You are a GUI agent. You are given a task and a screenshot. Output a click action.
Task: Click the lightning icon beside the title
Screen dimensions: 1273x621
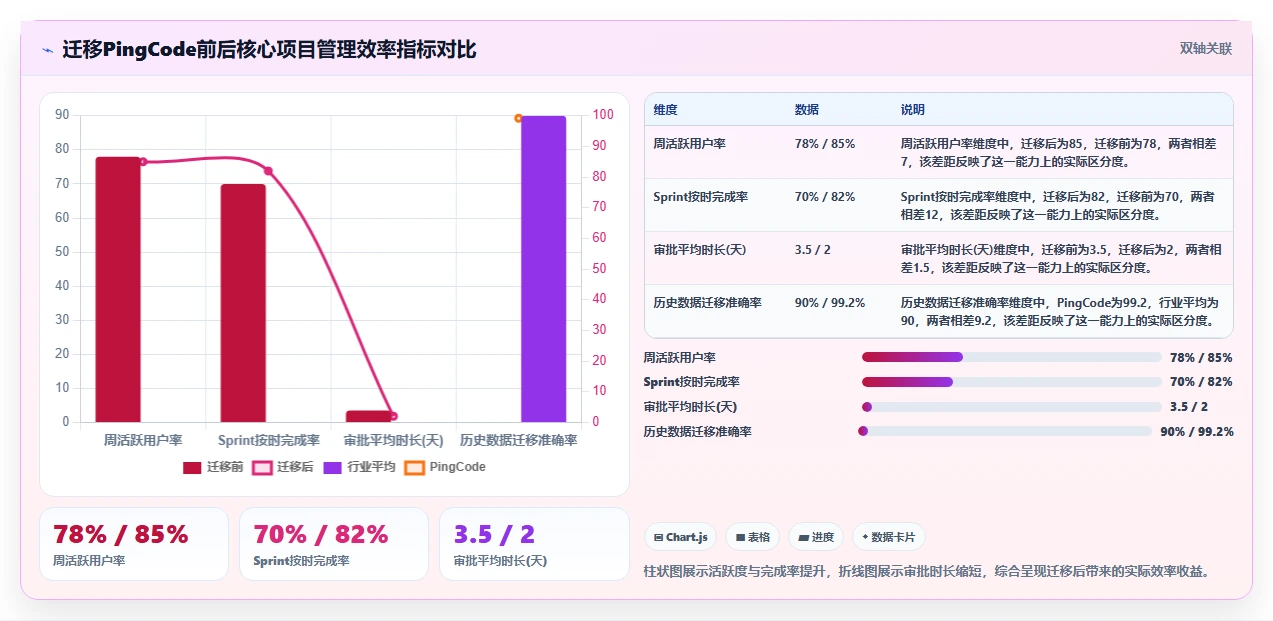[47, 49]
